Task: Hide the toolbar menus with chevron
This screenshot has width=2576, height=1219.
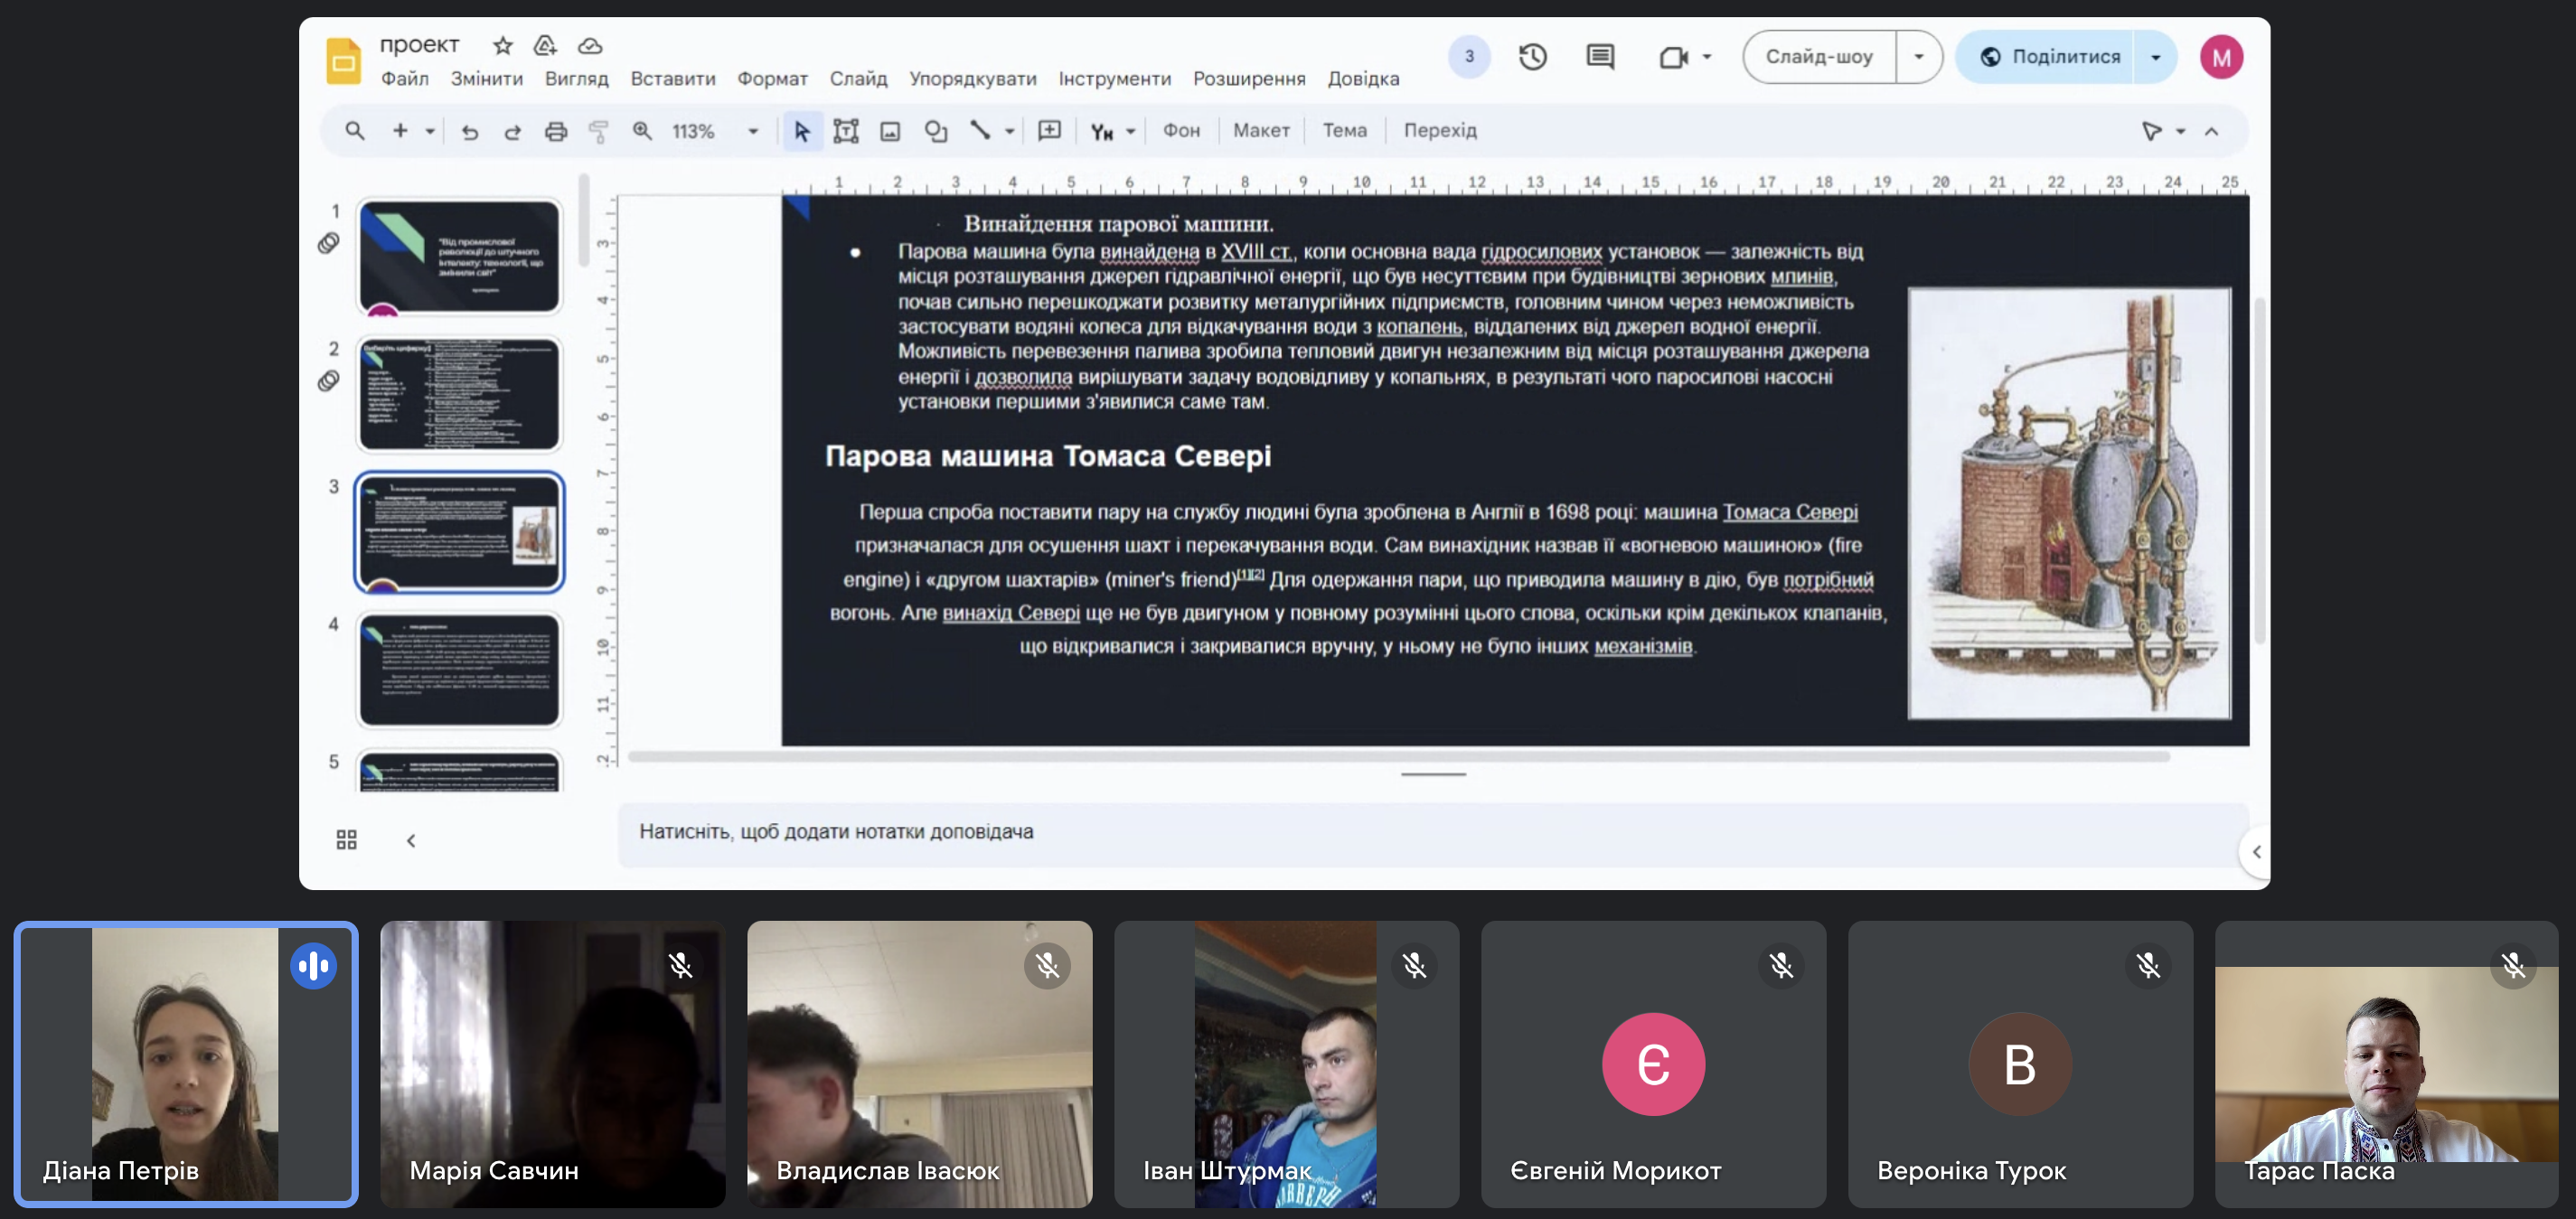Action: 2211,131
